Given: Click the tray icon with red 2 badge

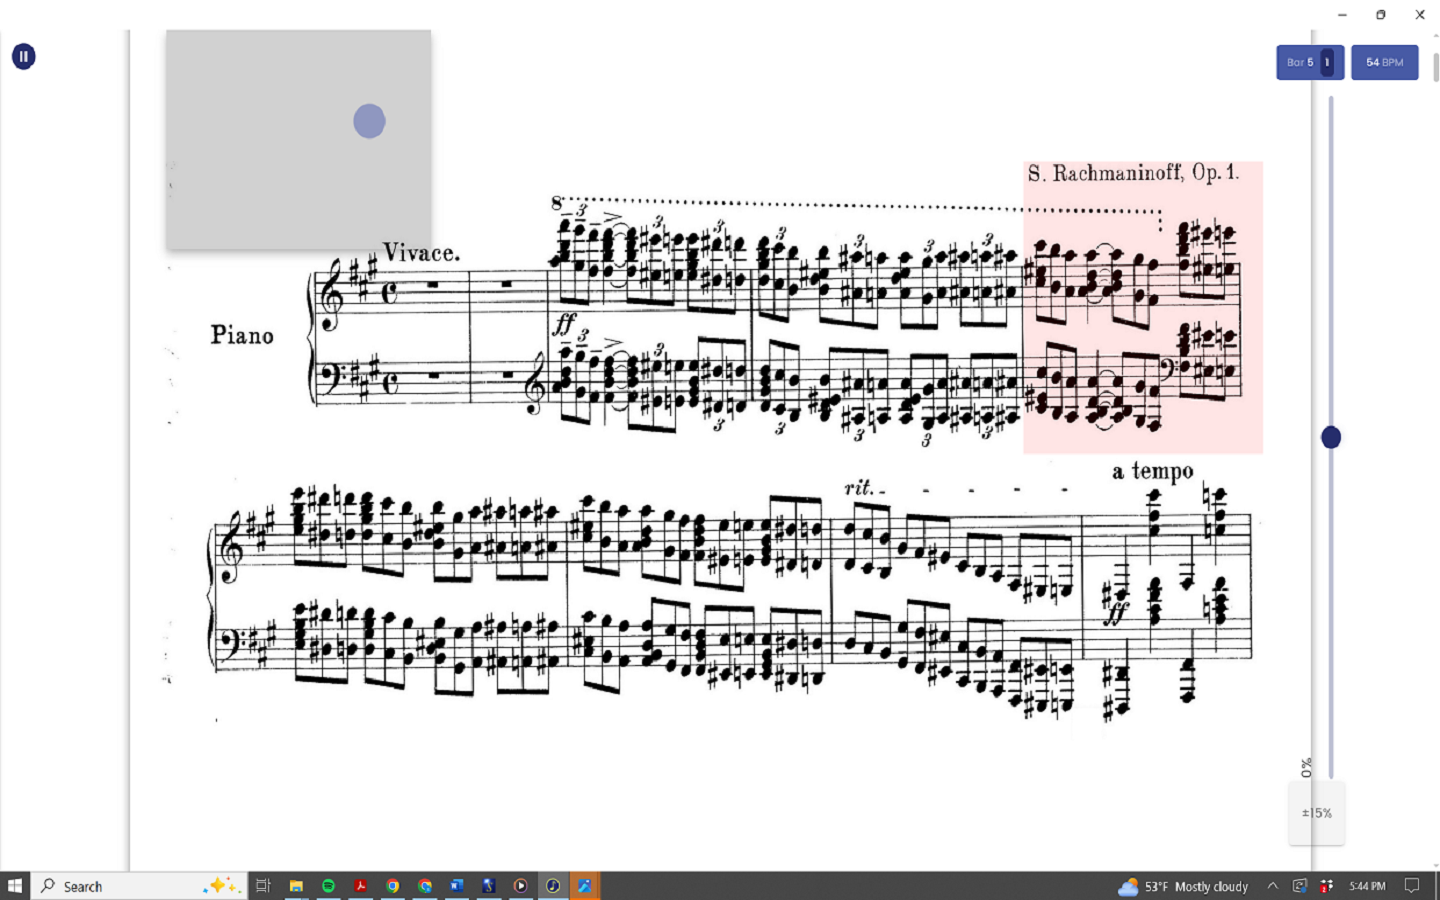Looking at the screenshot, I should tap(1326, 886).
